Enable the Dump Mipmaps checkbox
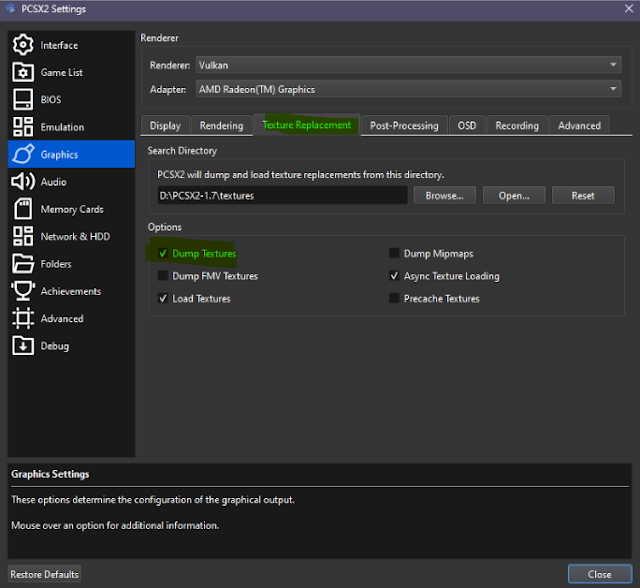The width and height of the screenshot is (640, 588). tap(394, 253)
